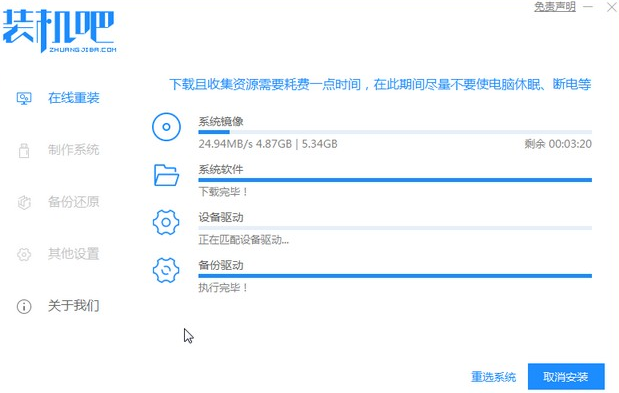Viewport: 619px width, 393px height.
Task: Click the 备份驱动 sync gear icon
Action: tap(166, 270)
